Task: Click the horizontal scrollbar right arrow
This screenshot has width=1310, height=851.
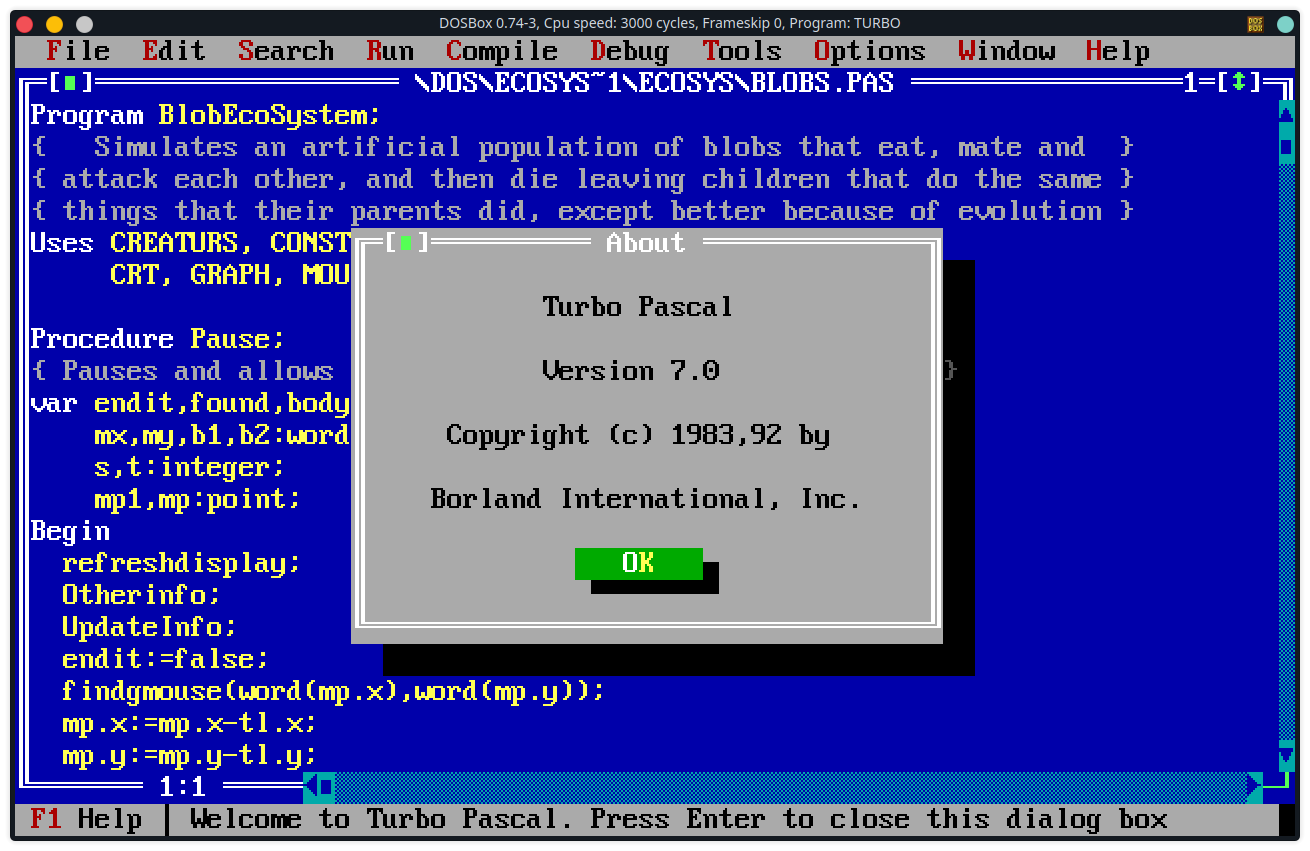Action: tap(1255, 787)
